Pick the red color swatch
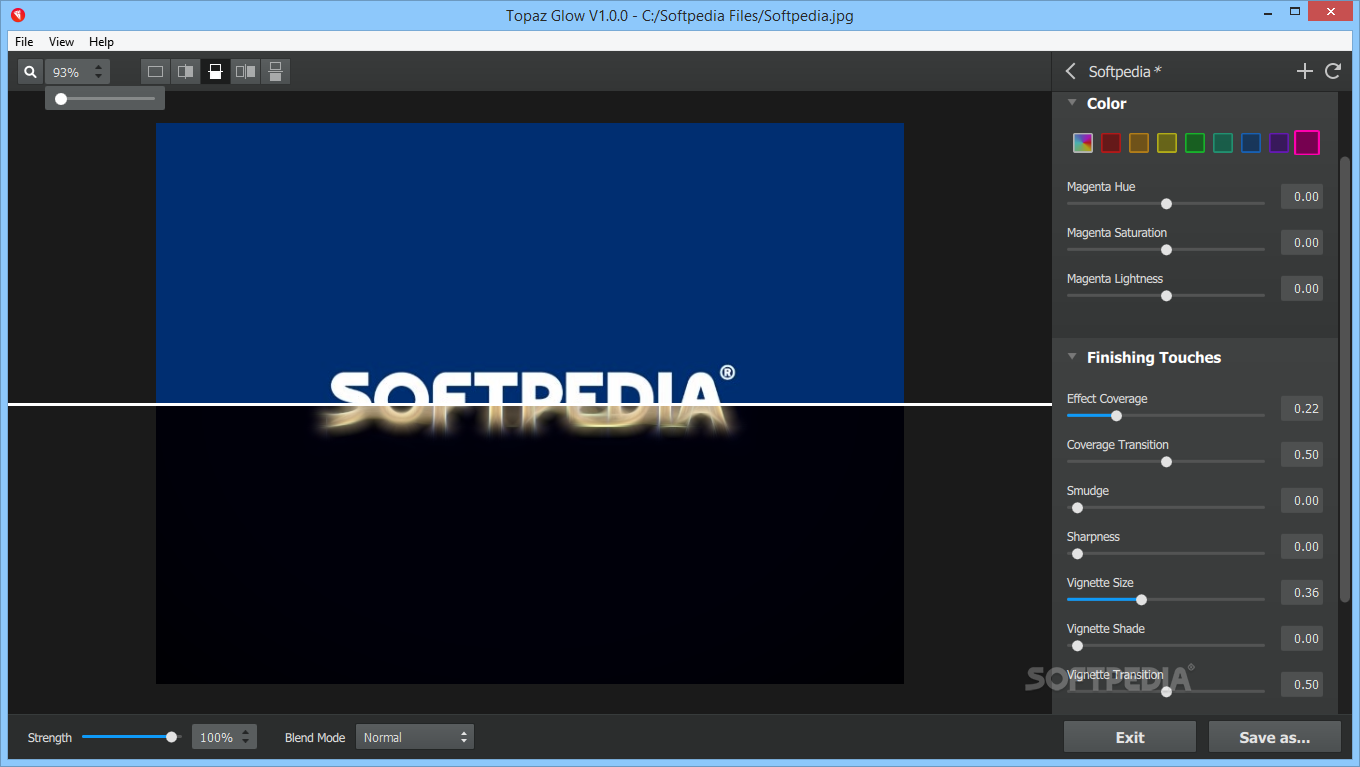The image size is (1360, 767). (x=1111, y=143)
